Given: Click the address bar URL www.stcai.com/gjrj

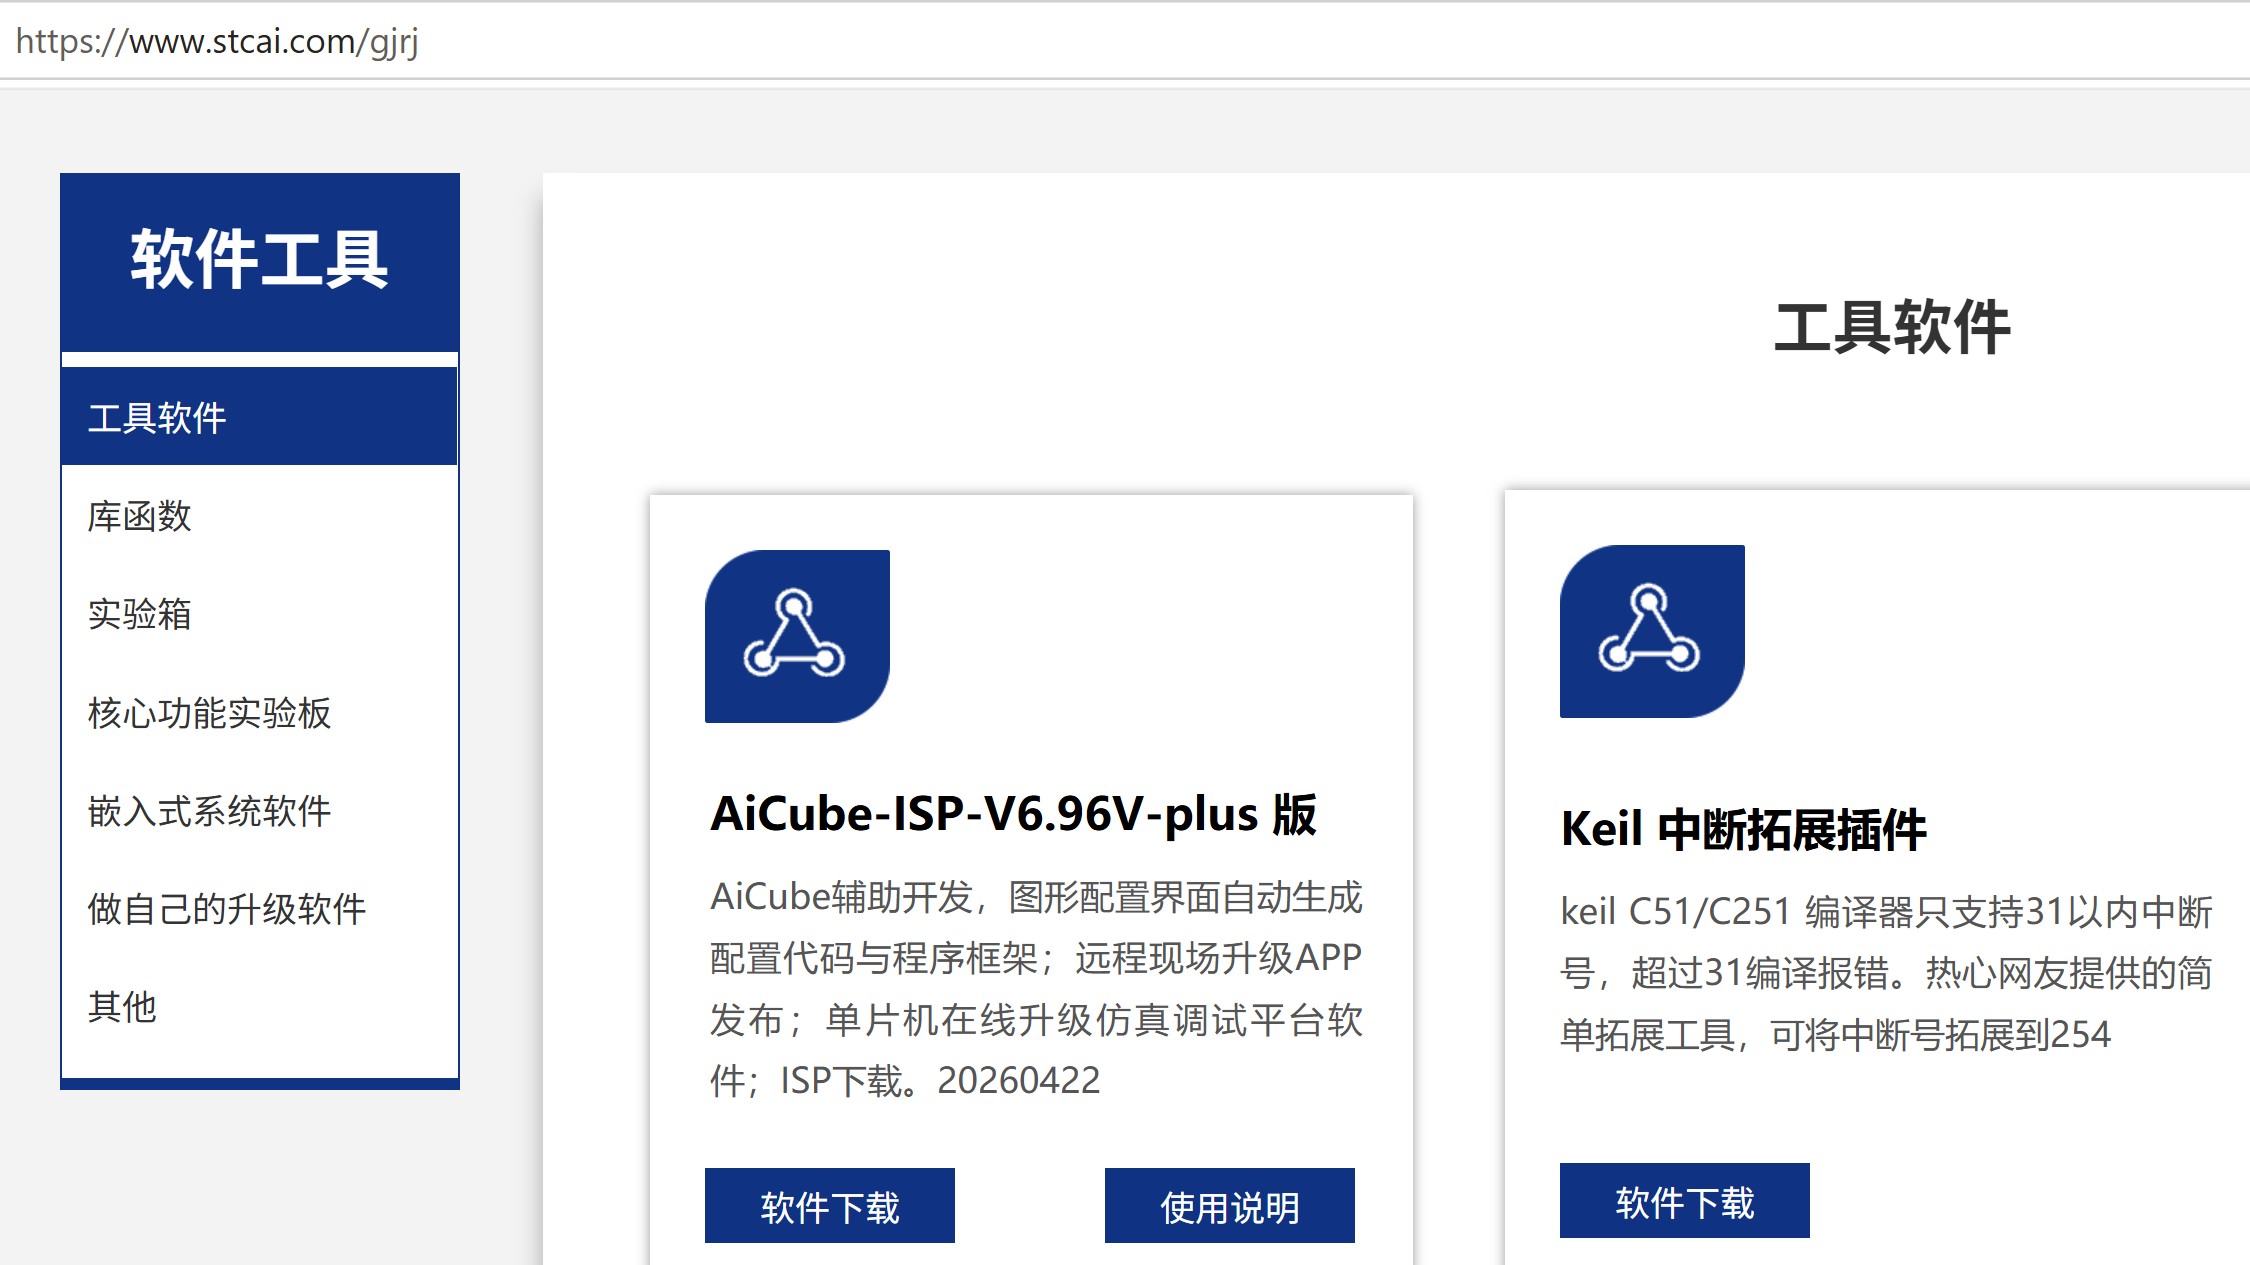Looking at the screenshot, I should [217, 42].
